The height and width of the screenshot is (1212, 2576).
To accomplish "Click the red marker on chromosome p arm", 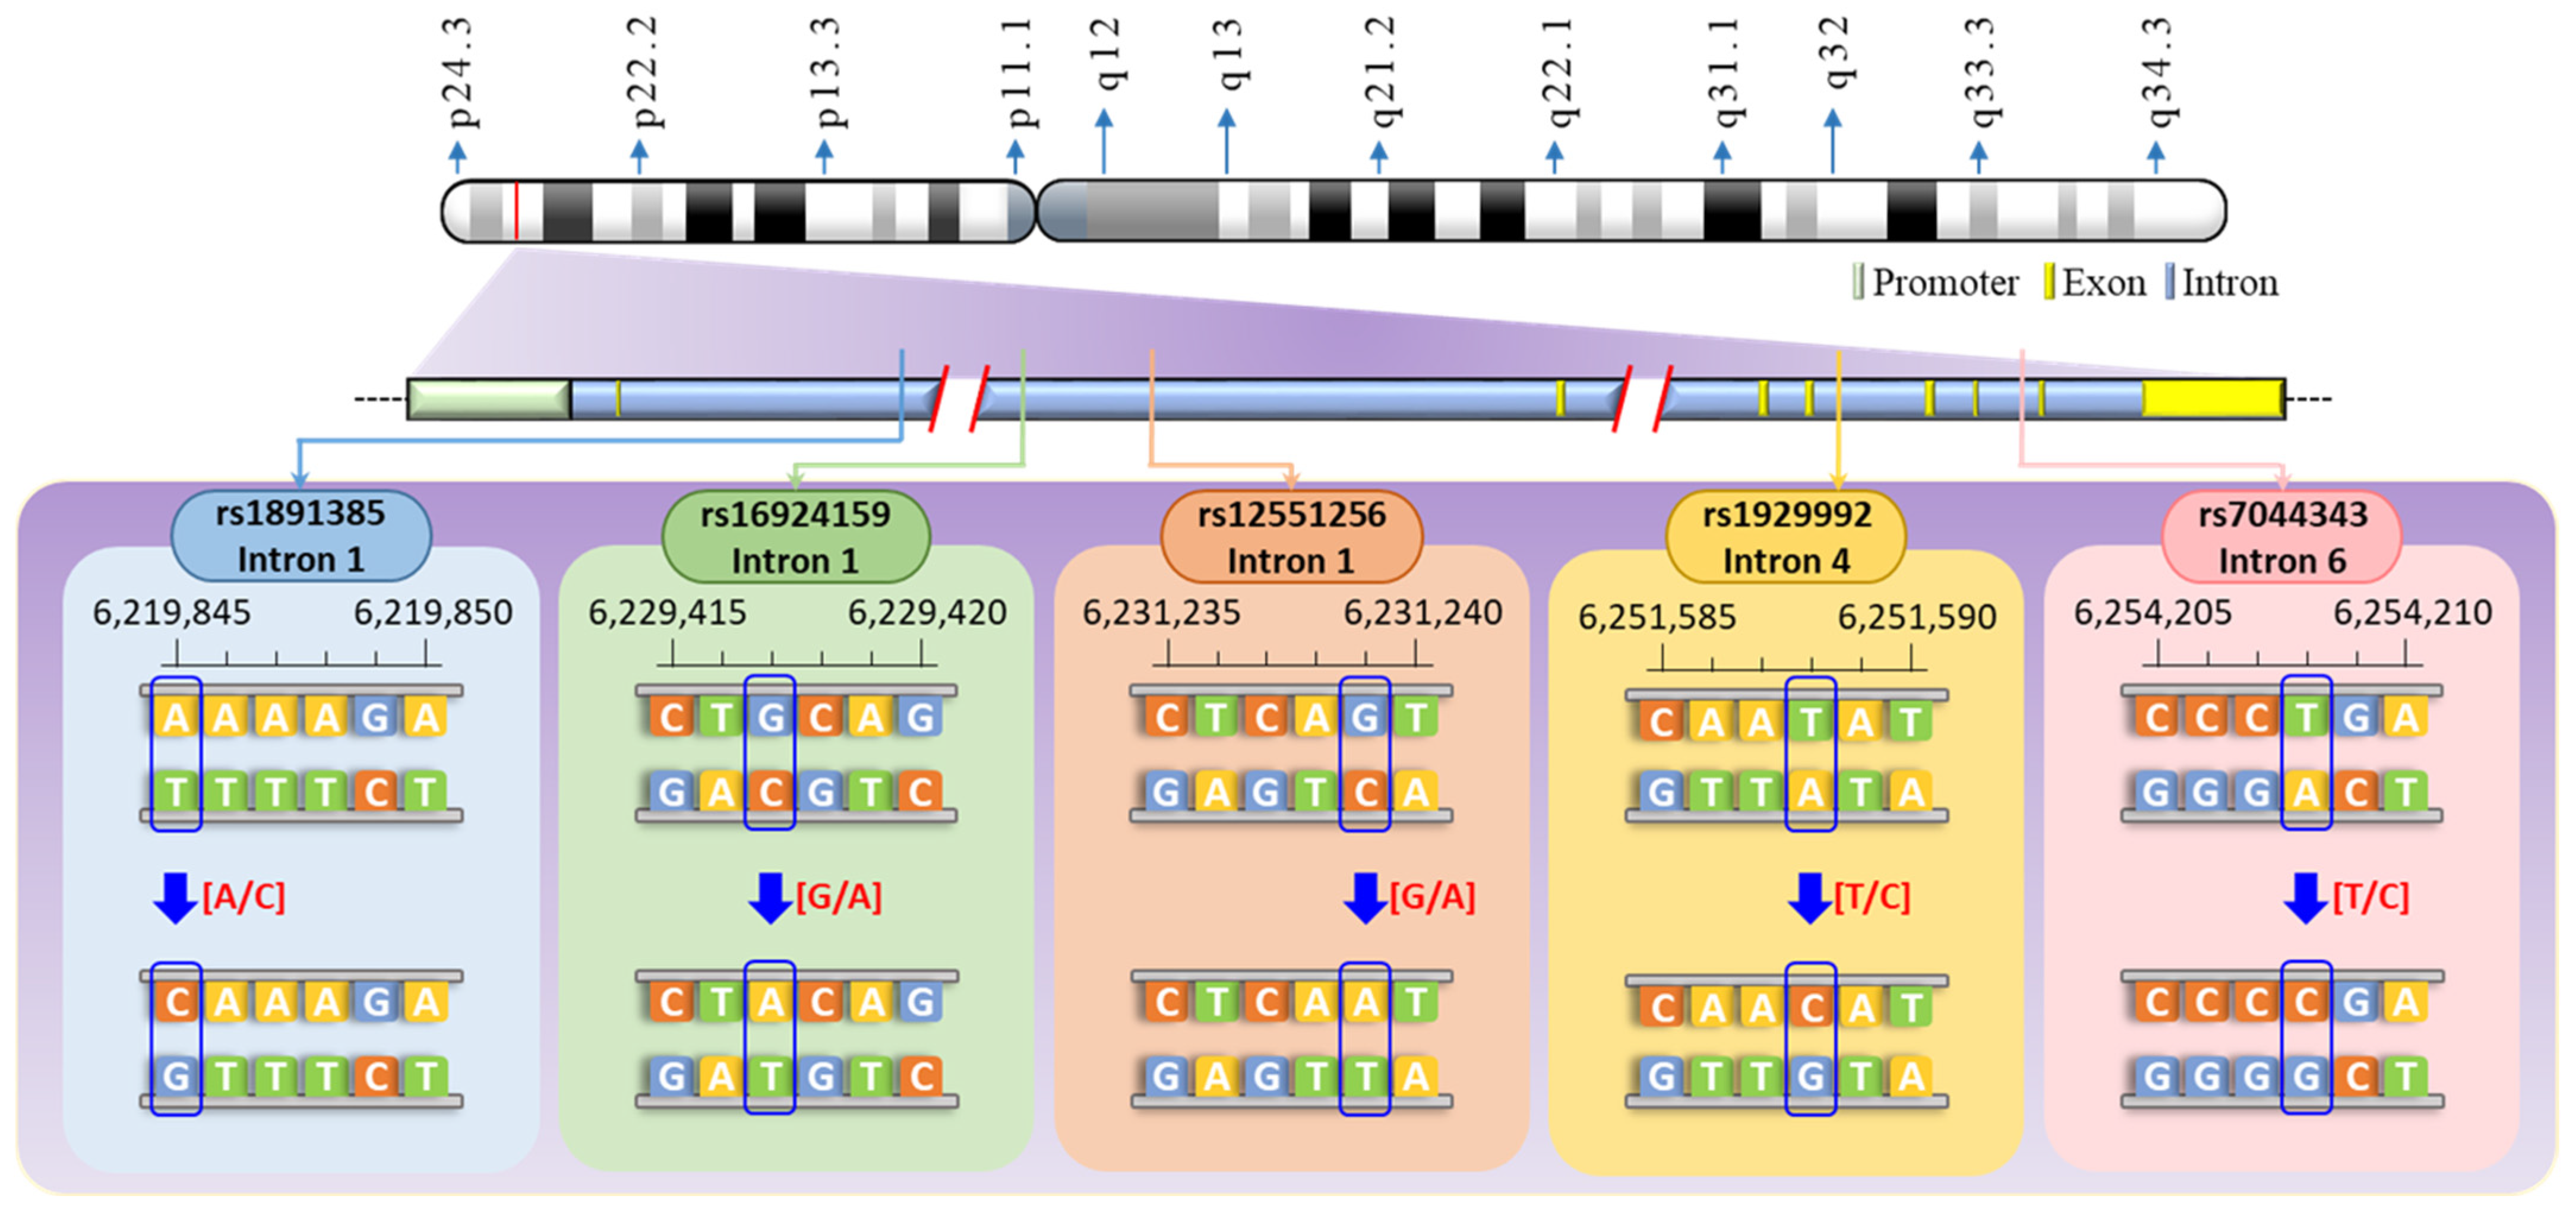I will pos(516,211).
